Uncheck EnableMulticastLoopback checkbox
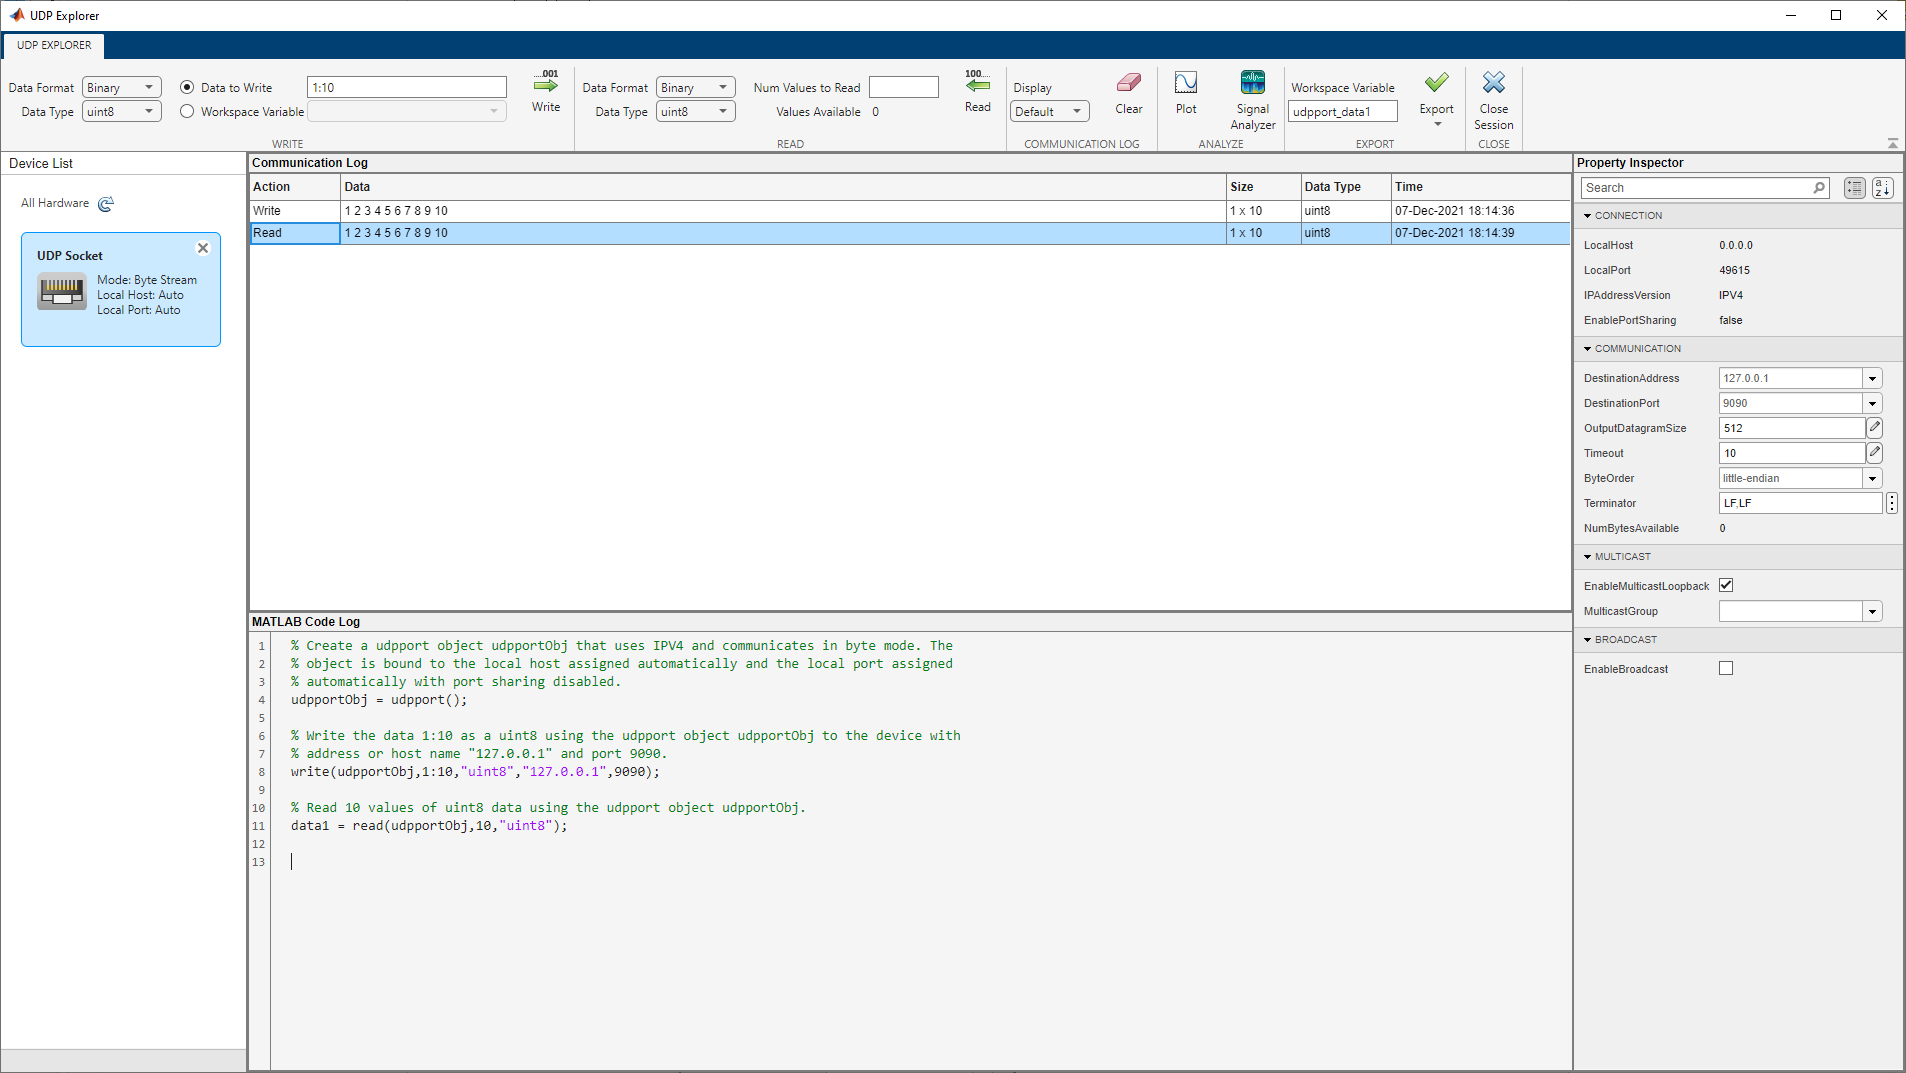 (1726, 586)
